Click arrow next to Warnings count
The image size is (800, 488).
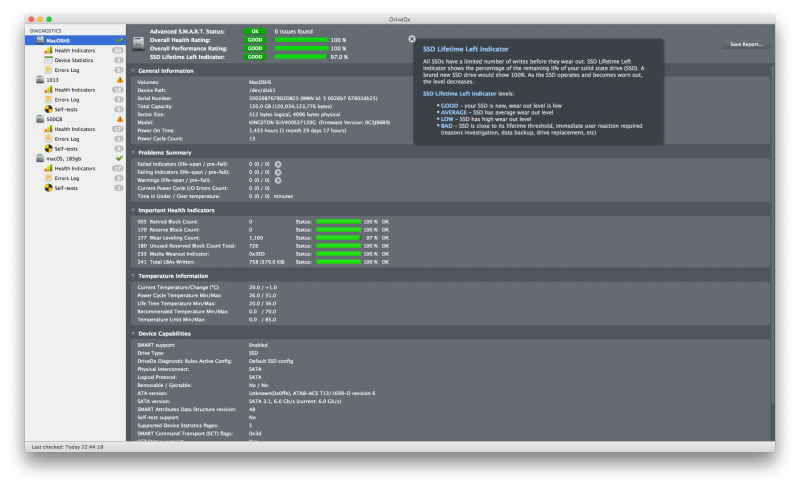278,179
